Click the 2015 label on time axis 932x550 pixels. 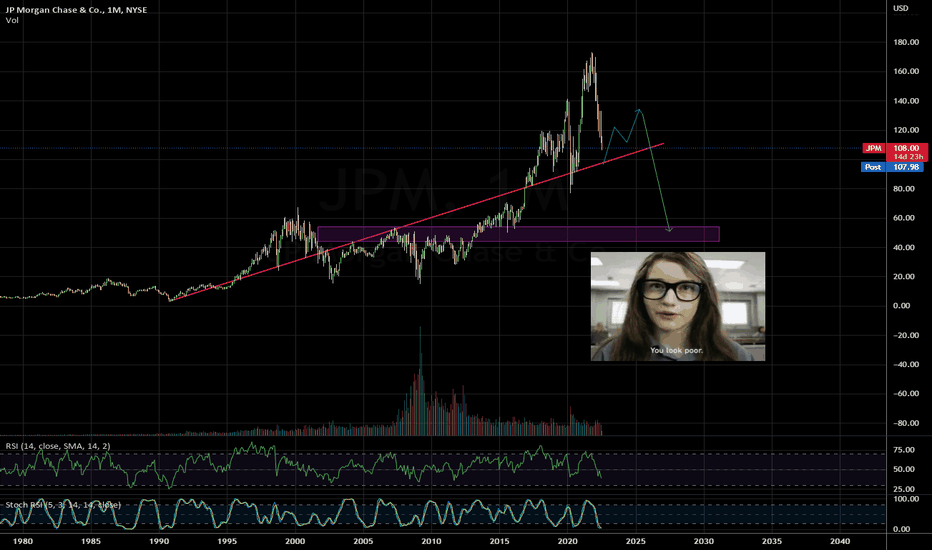click(x=499, y=541)
